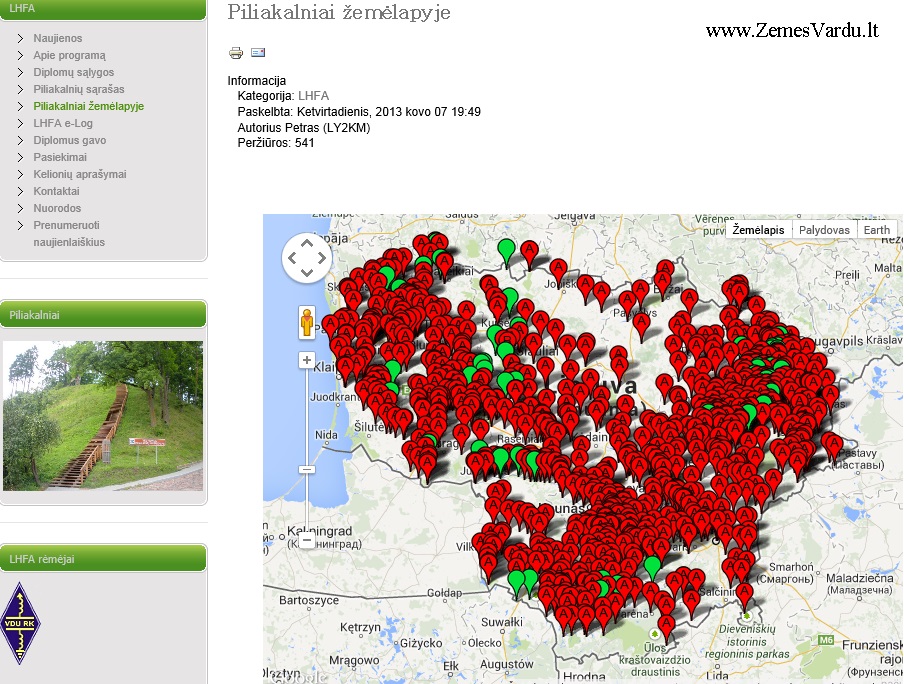Click the Maladziečna label on the map

tap(860, 578)
